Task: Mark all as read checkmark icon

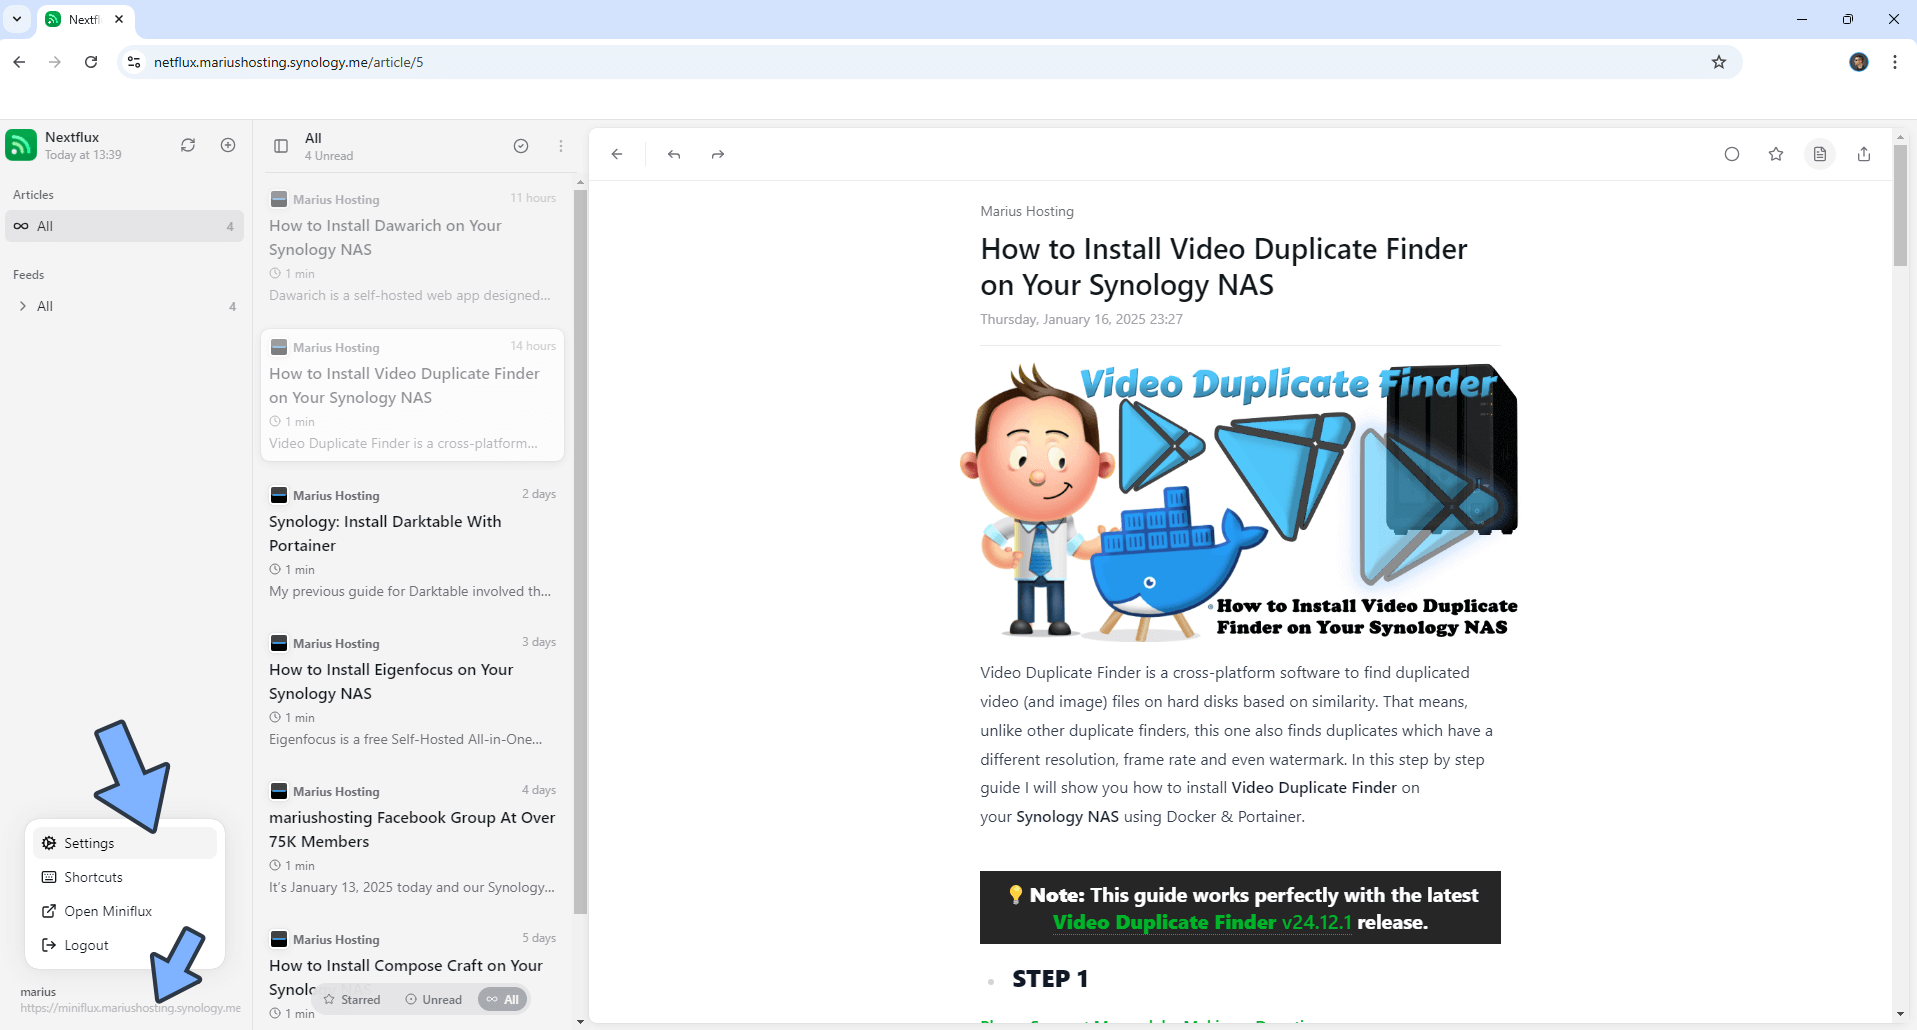Action: [521, 146]
